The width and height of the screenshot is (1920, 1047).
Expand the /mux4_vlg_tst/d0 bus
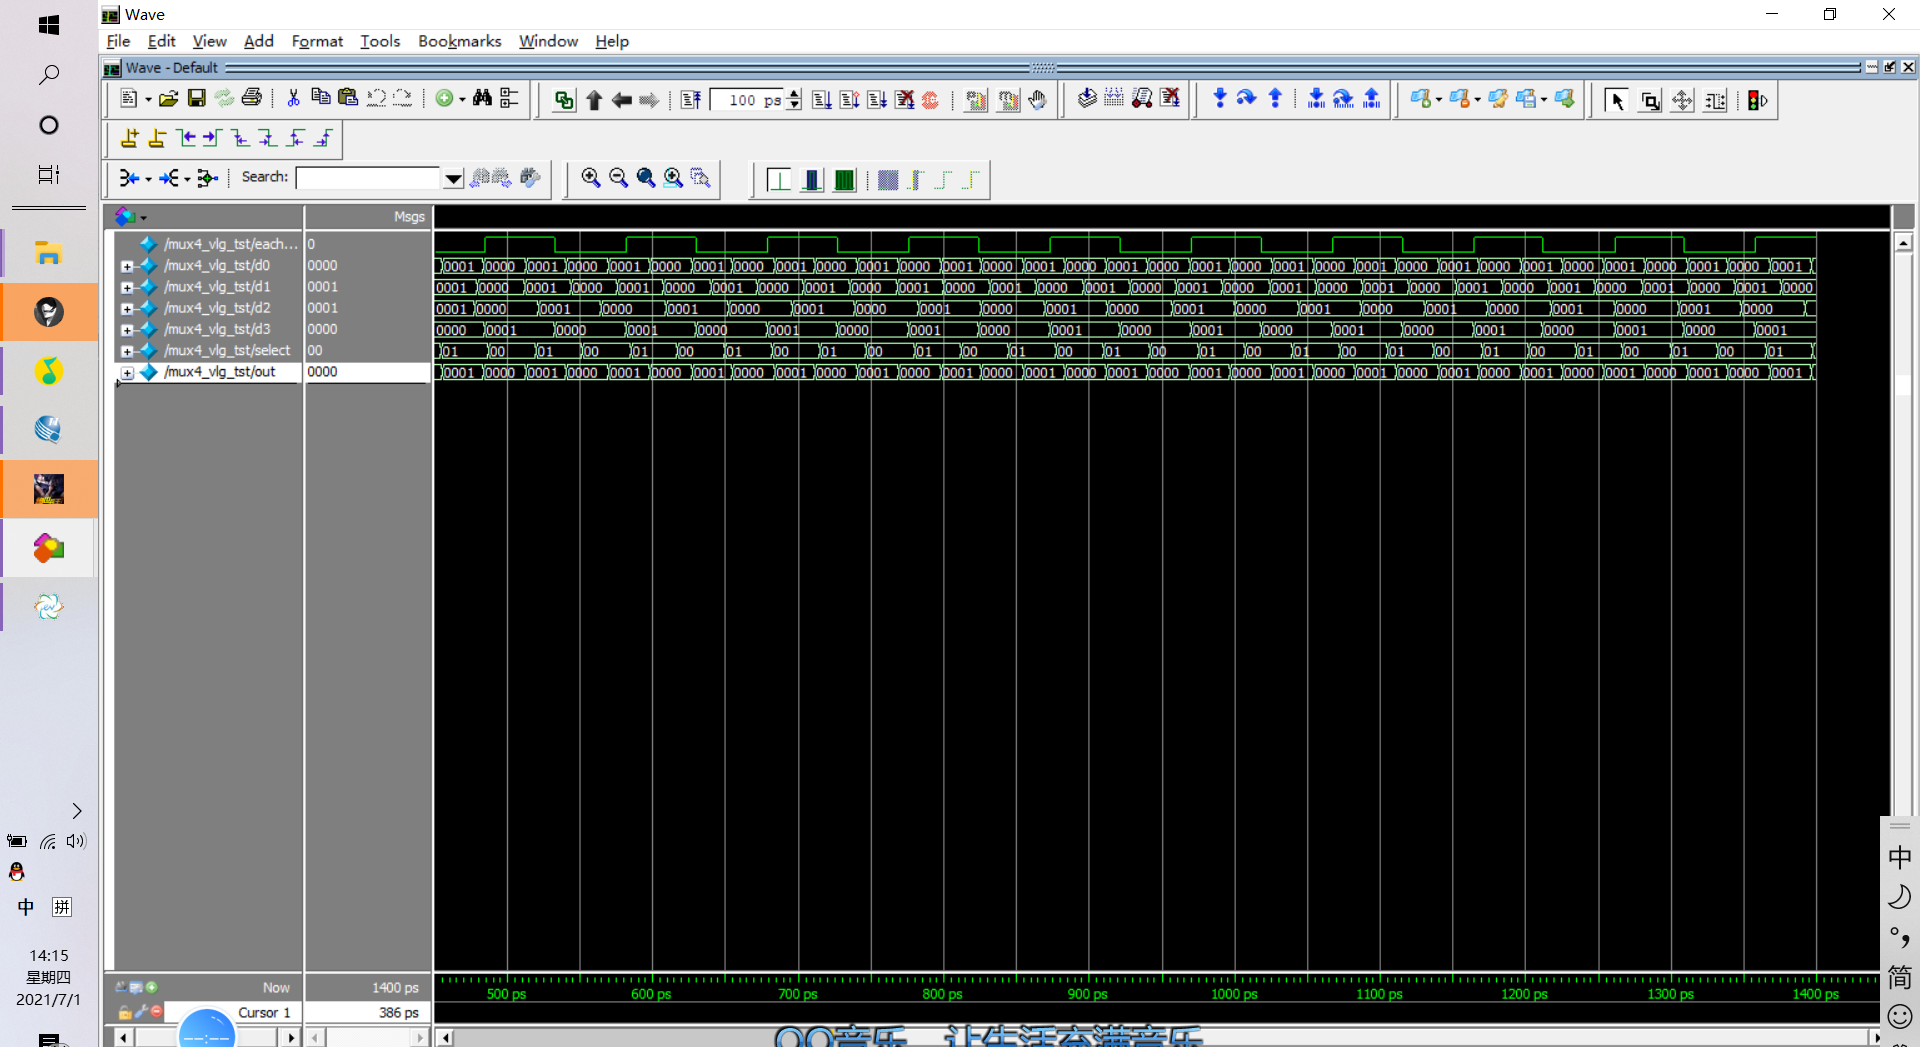[x=127, y=266]
